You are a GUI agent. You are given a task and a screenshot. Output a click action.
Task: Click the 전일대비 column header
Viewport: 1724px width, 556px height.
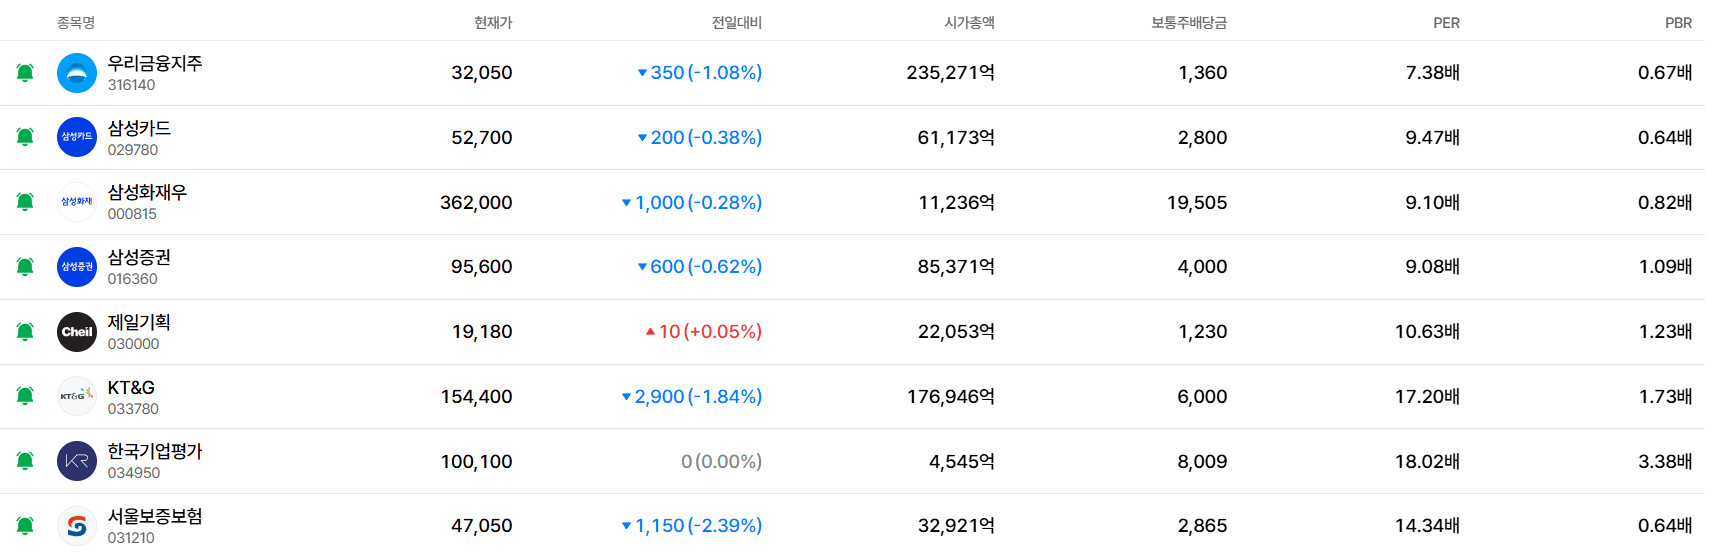click(737, 22)
